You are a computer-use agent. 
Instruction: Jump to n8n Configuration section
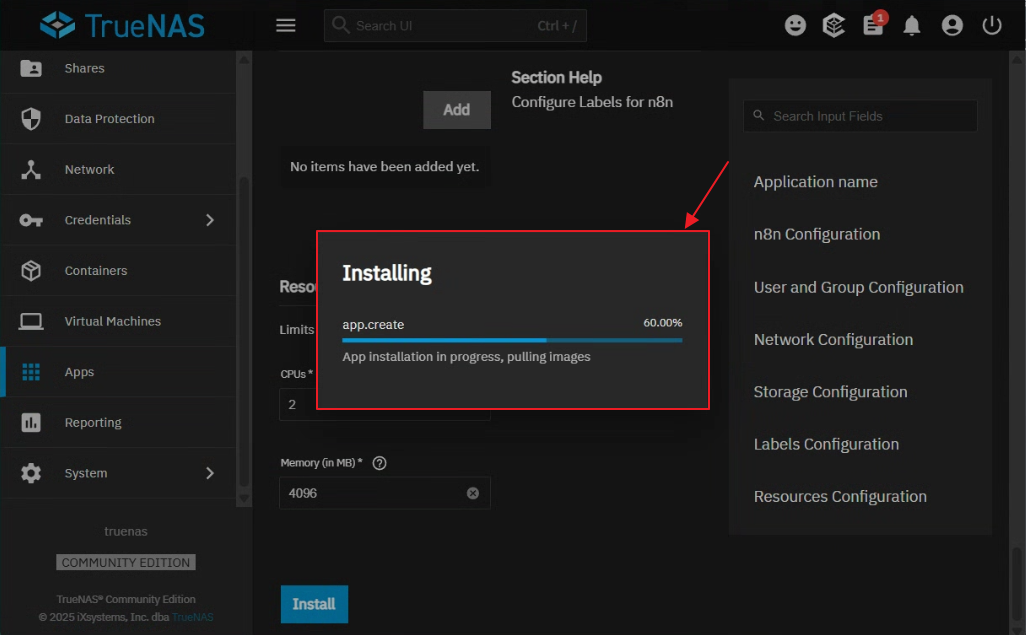(817, 234)
